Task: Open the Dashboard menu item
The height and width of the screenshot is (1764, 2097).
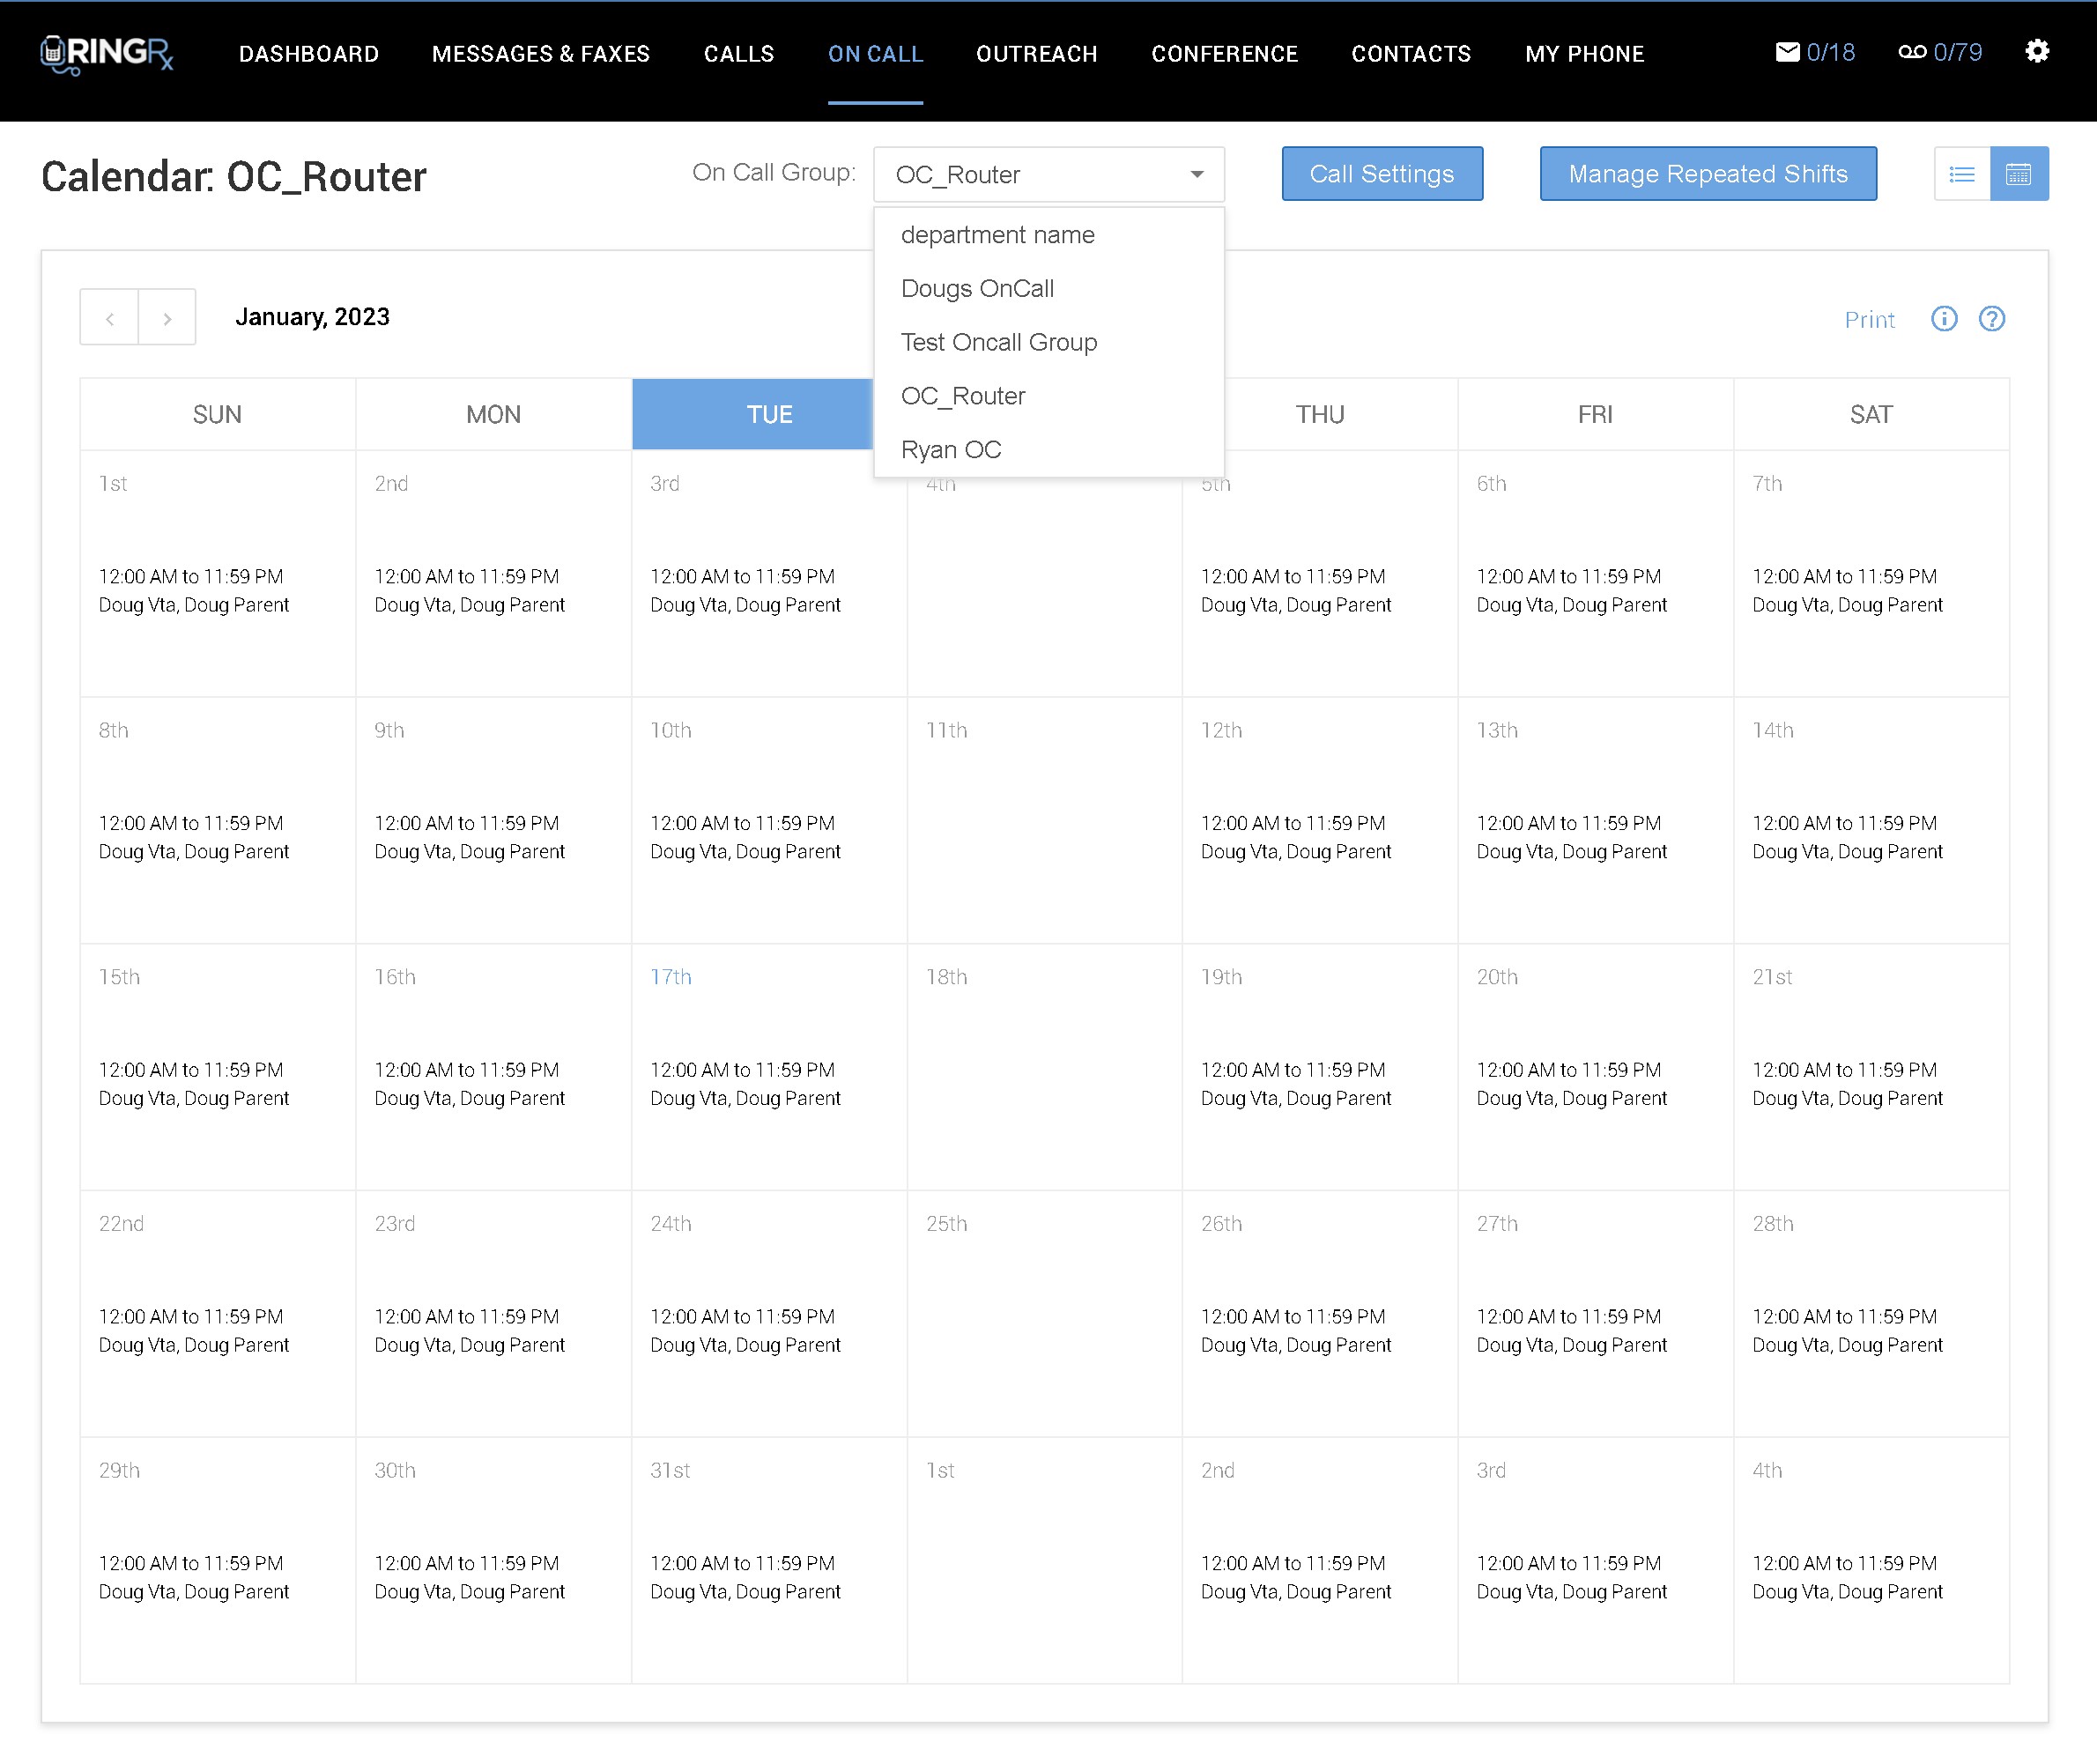Action: pos(308,54)
